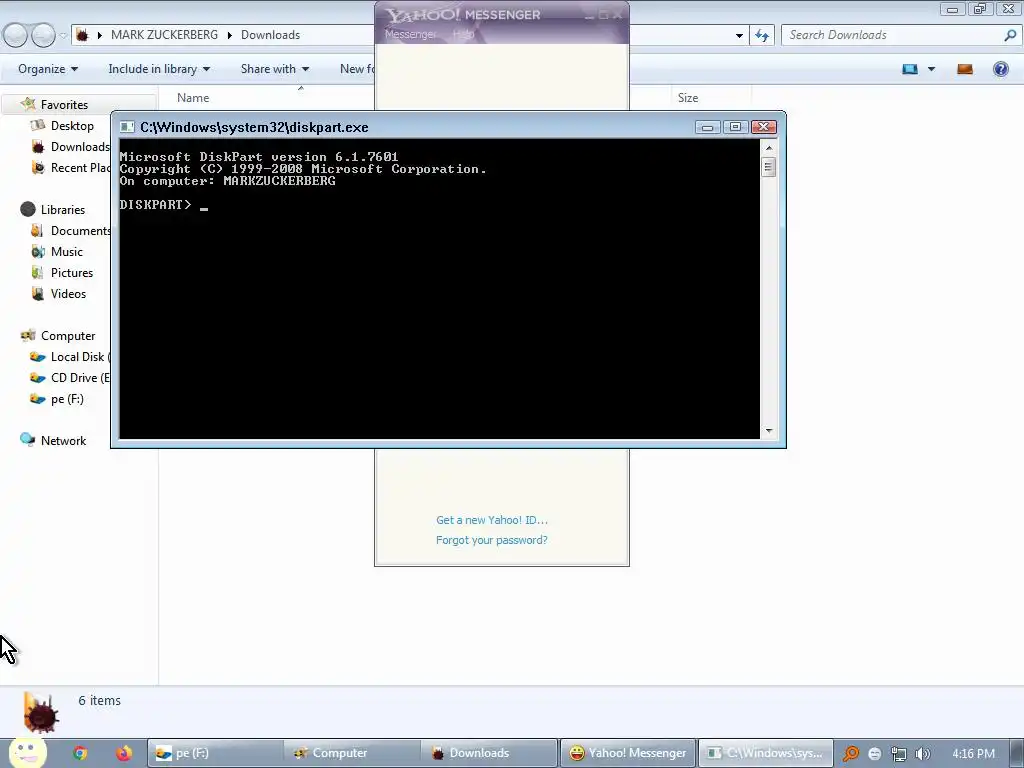
Task: Switch to pe (F:) taskbar window
Action: coord(216,753)
